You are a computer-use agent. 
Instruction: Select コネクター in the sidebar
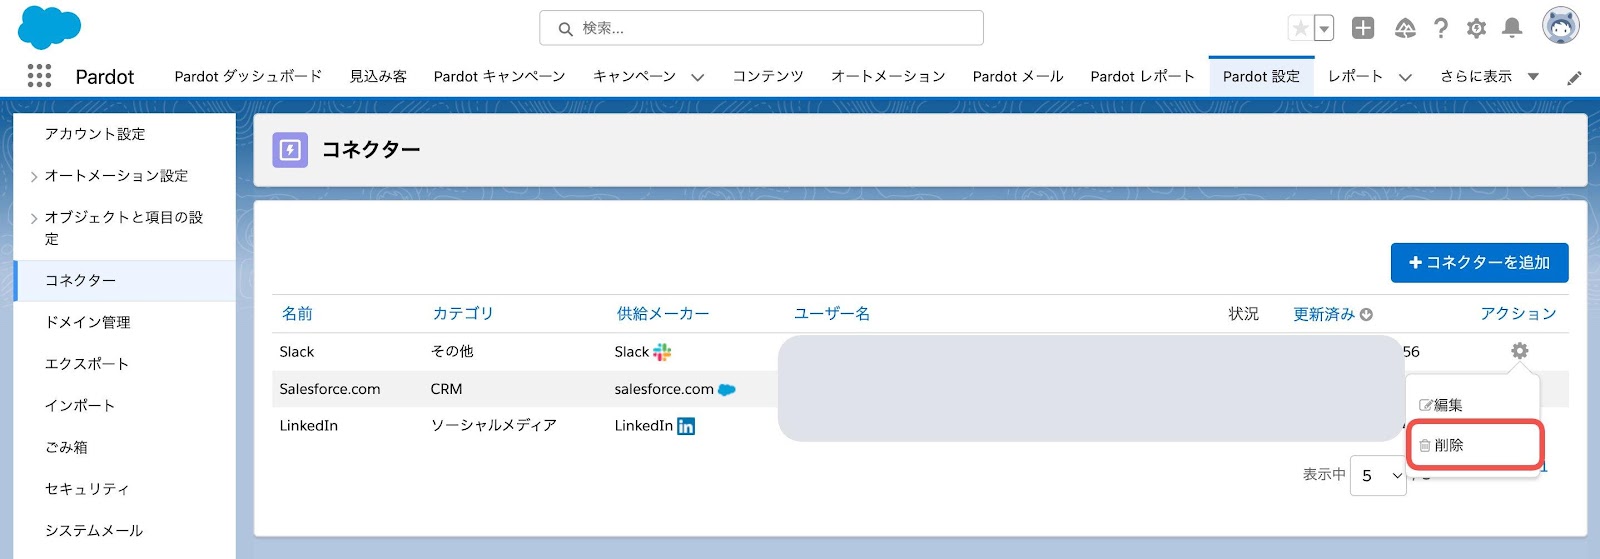pyautogui.click(x=125, y=281)
